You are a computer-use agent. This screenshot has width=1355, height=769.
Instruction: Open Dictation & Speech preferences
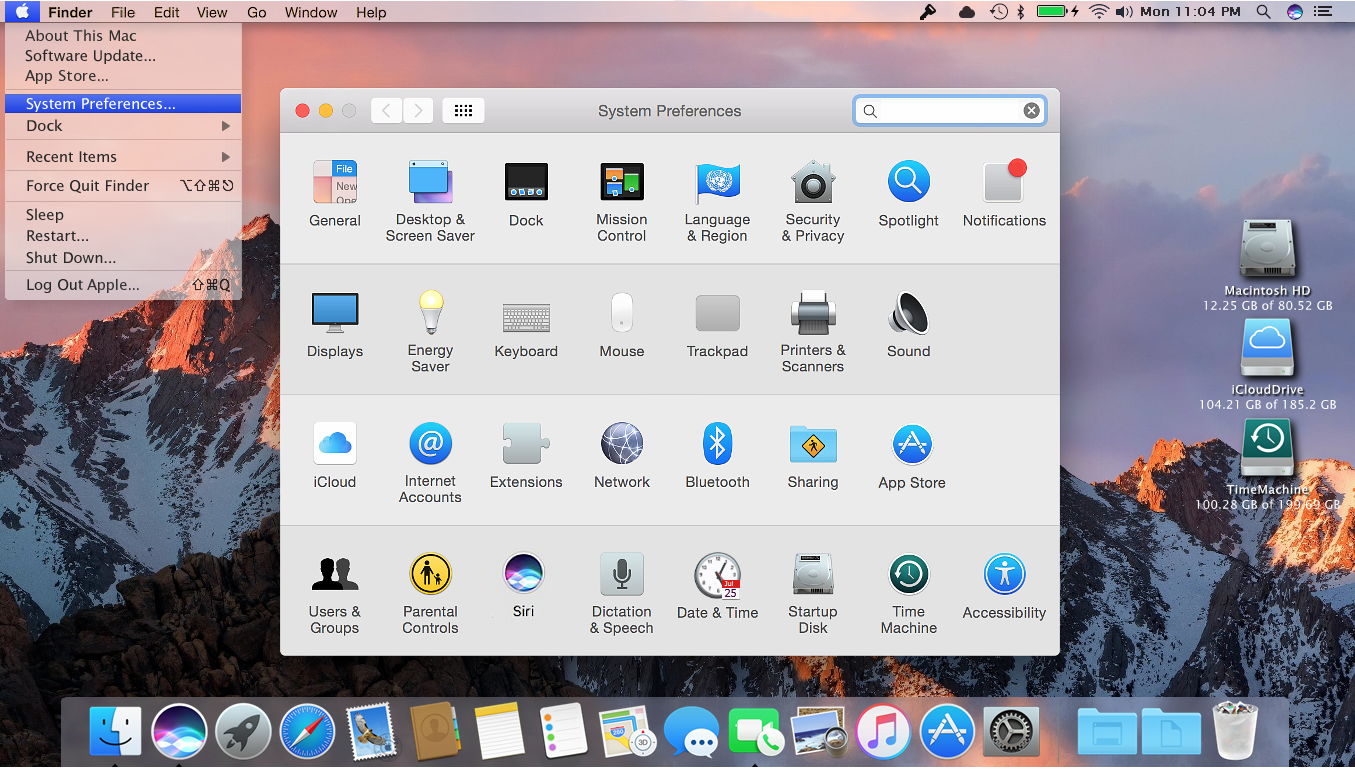click(x=622, y=593)
